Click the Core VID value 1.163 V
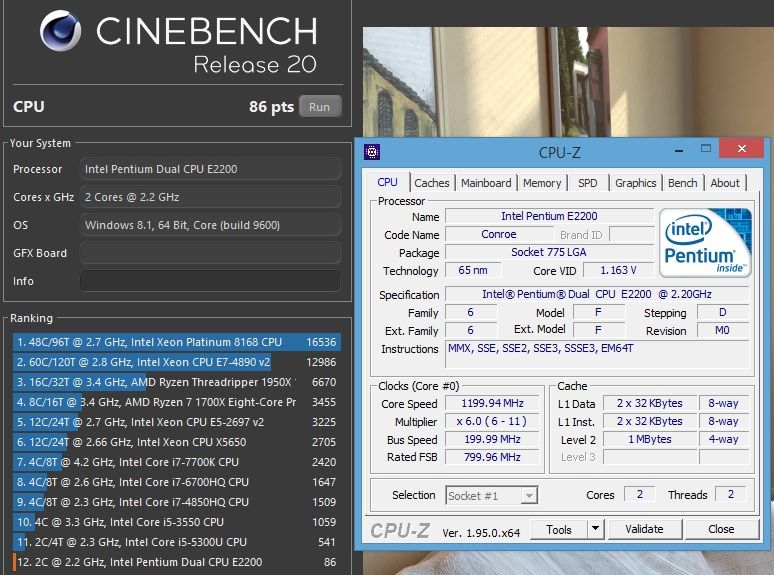The image size is (774, 575). point(618,270)
